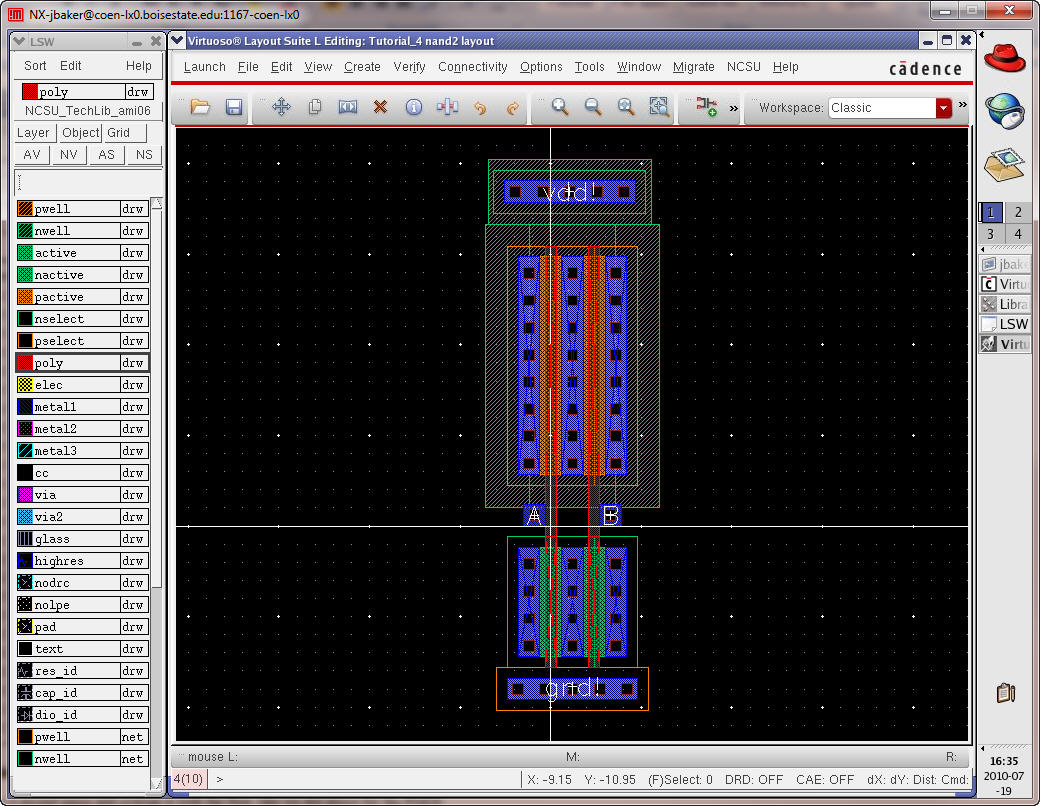Click the red X Delete icon
This screenshot has height=806, width=1040.
coord(380,107)
